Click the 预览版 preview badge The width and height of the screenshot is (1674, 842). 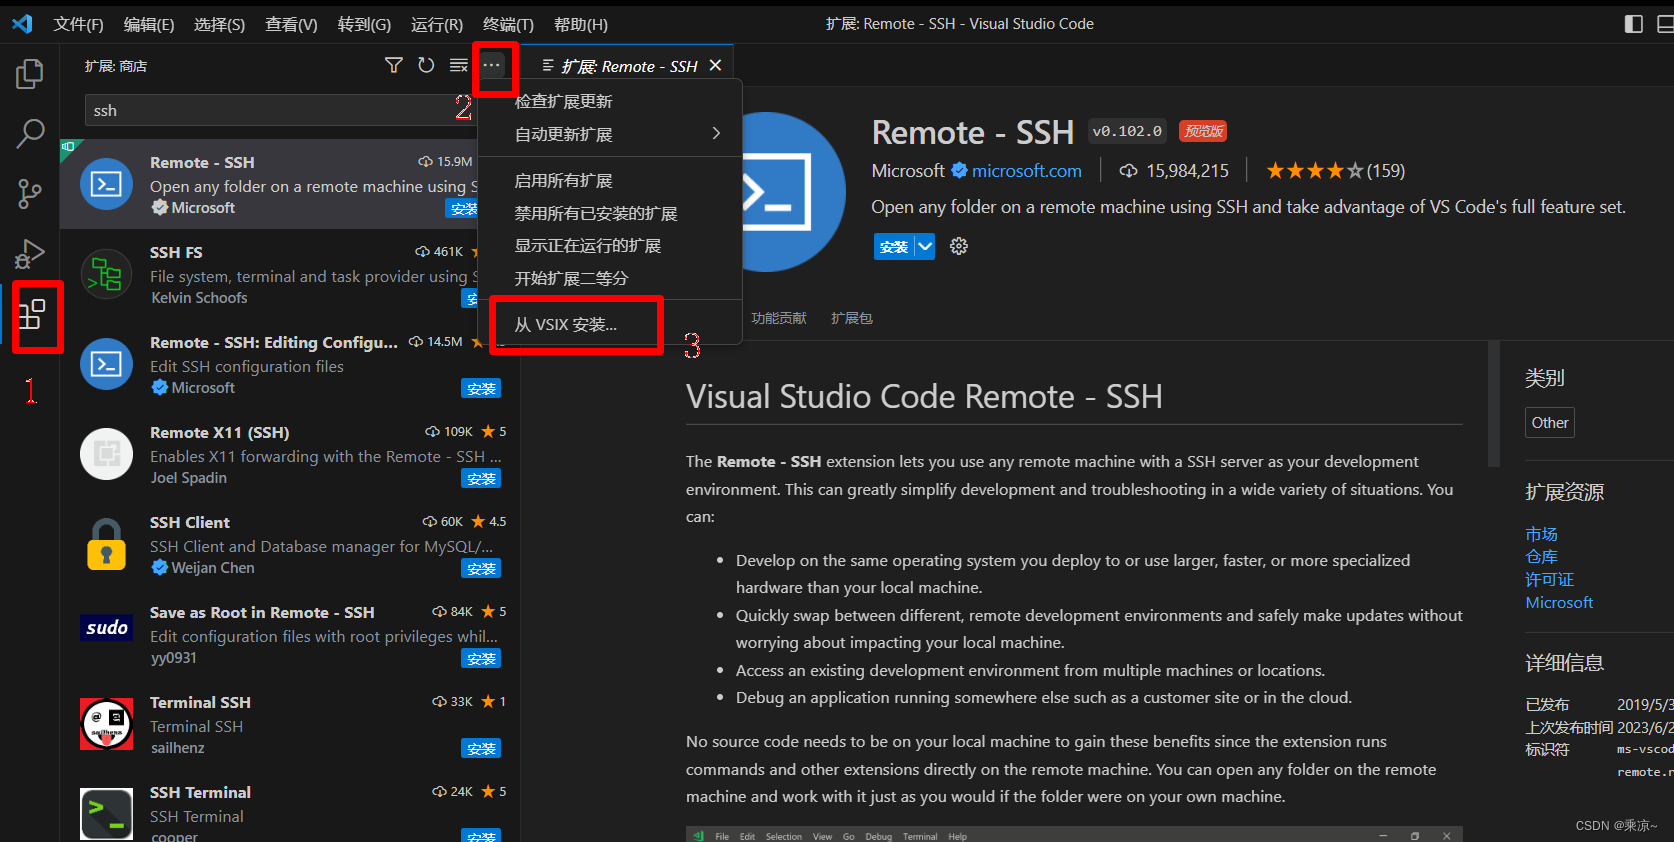pyautogui.click(x=1203, y=131)
